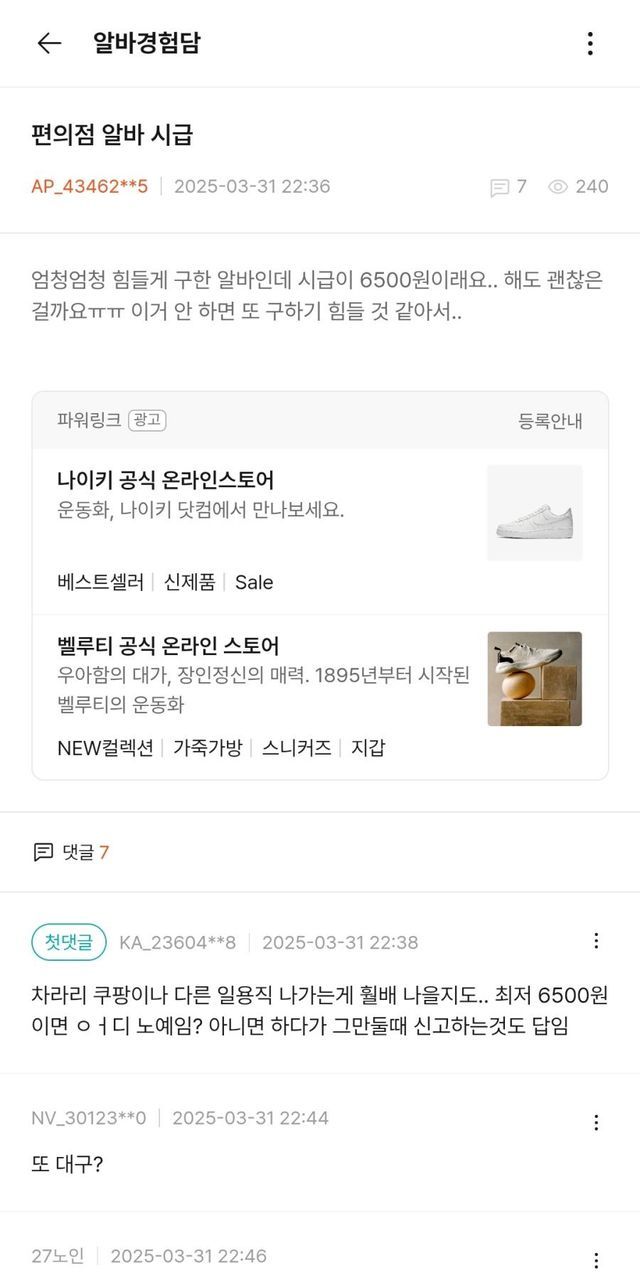Tap the 첫댓글 badge
This screenshot has height=1280, width=640.
coord(69,942)
